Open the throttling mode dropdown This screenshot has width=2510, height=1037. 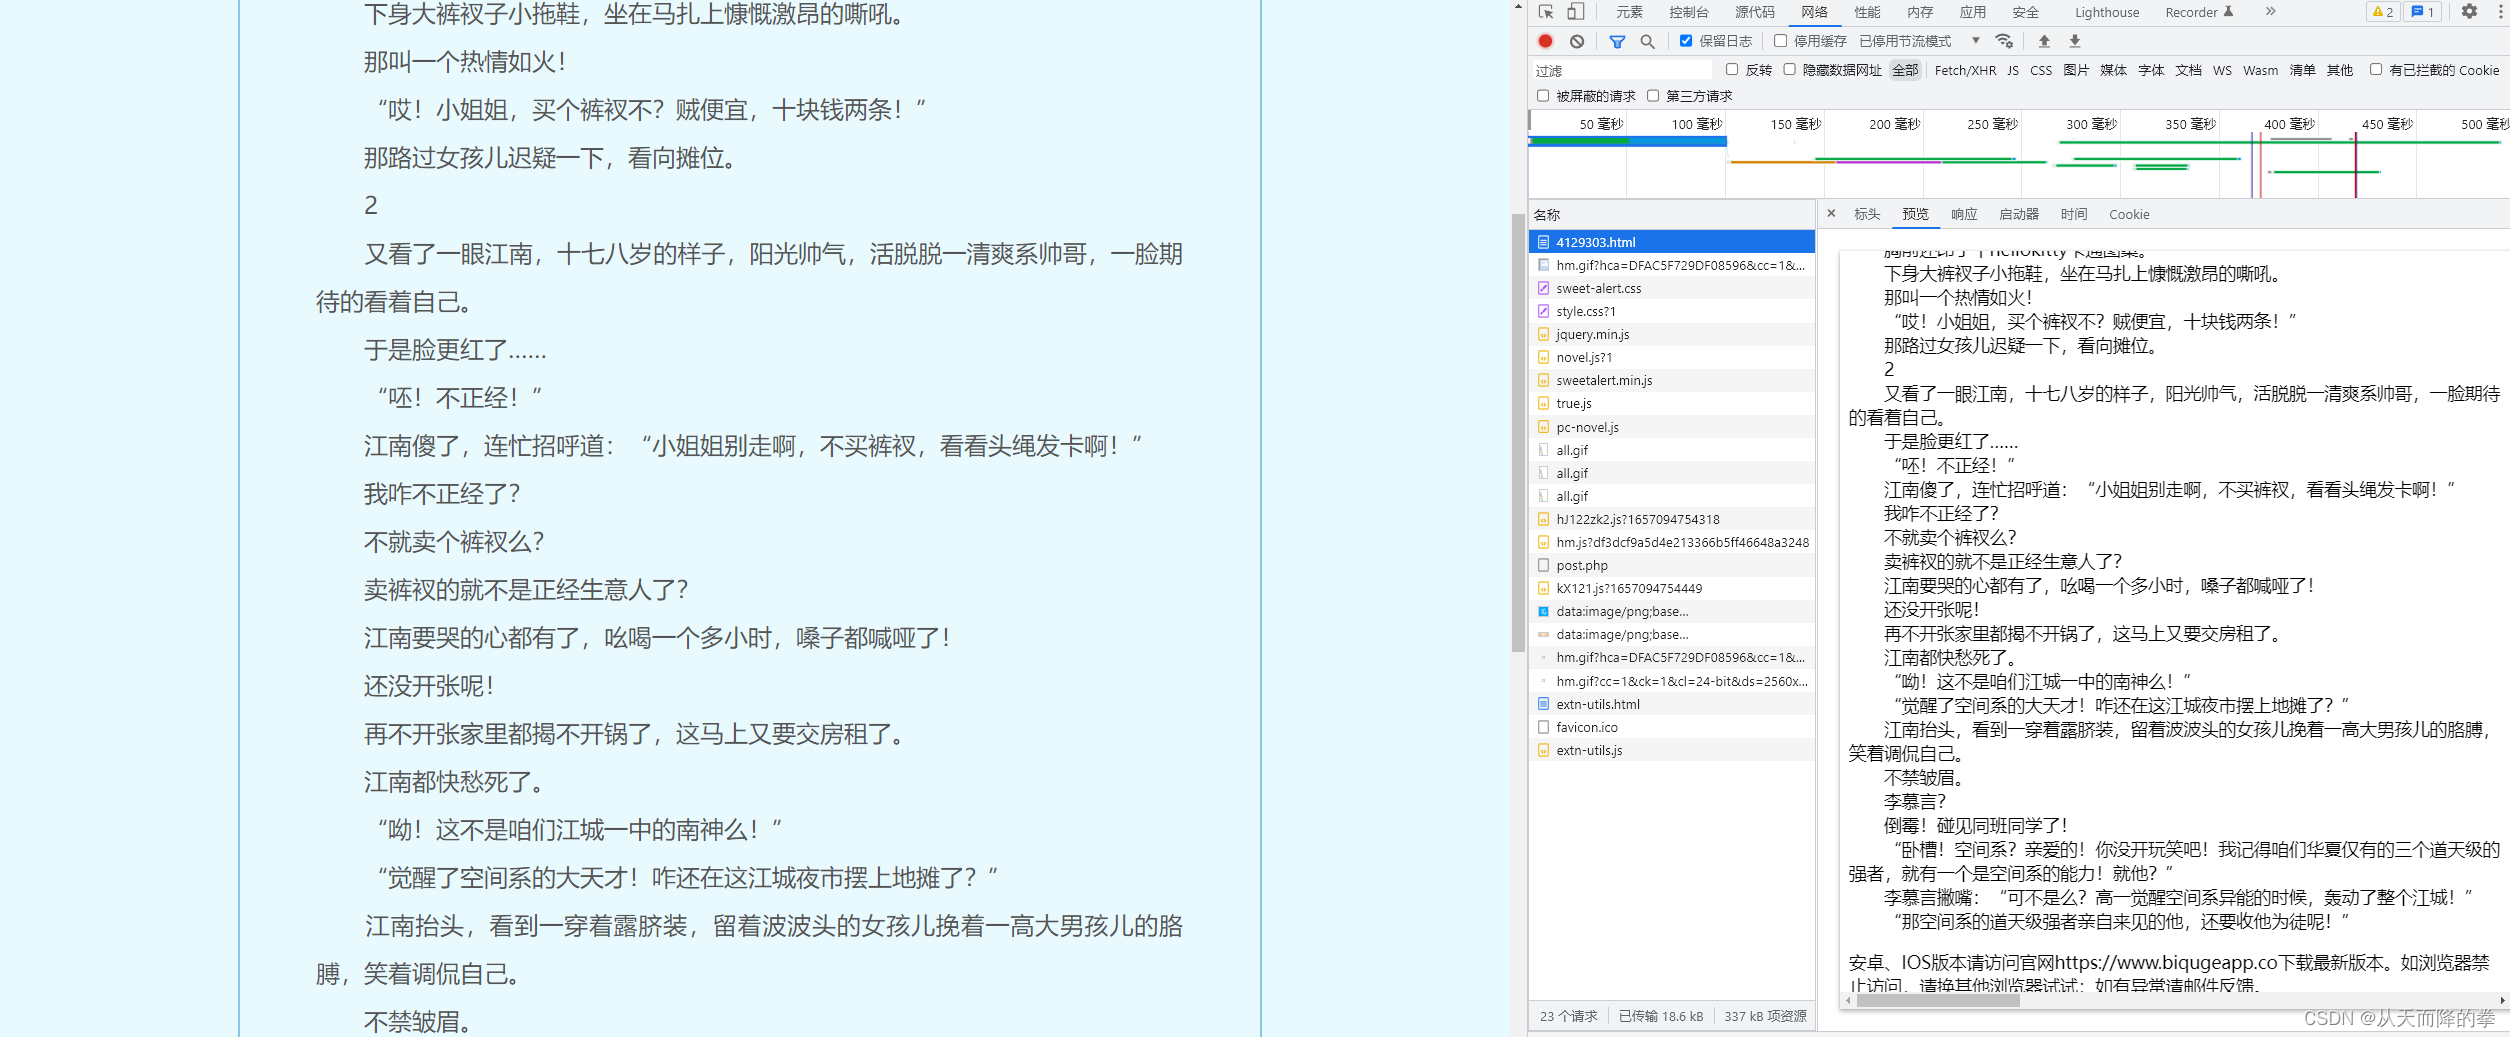[x=1919, y=41]
